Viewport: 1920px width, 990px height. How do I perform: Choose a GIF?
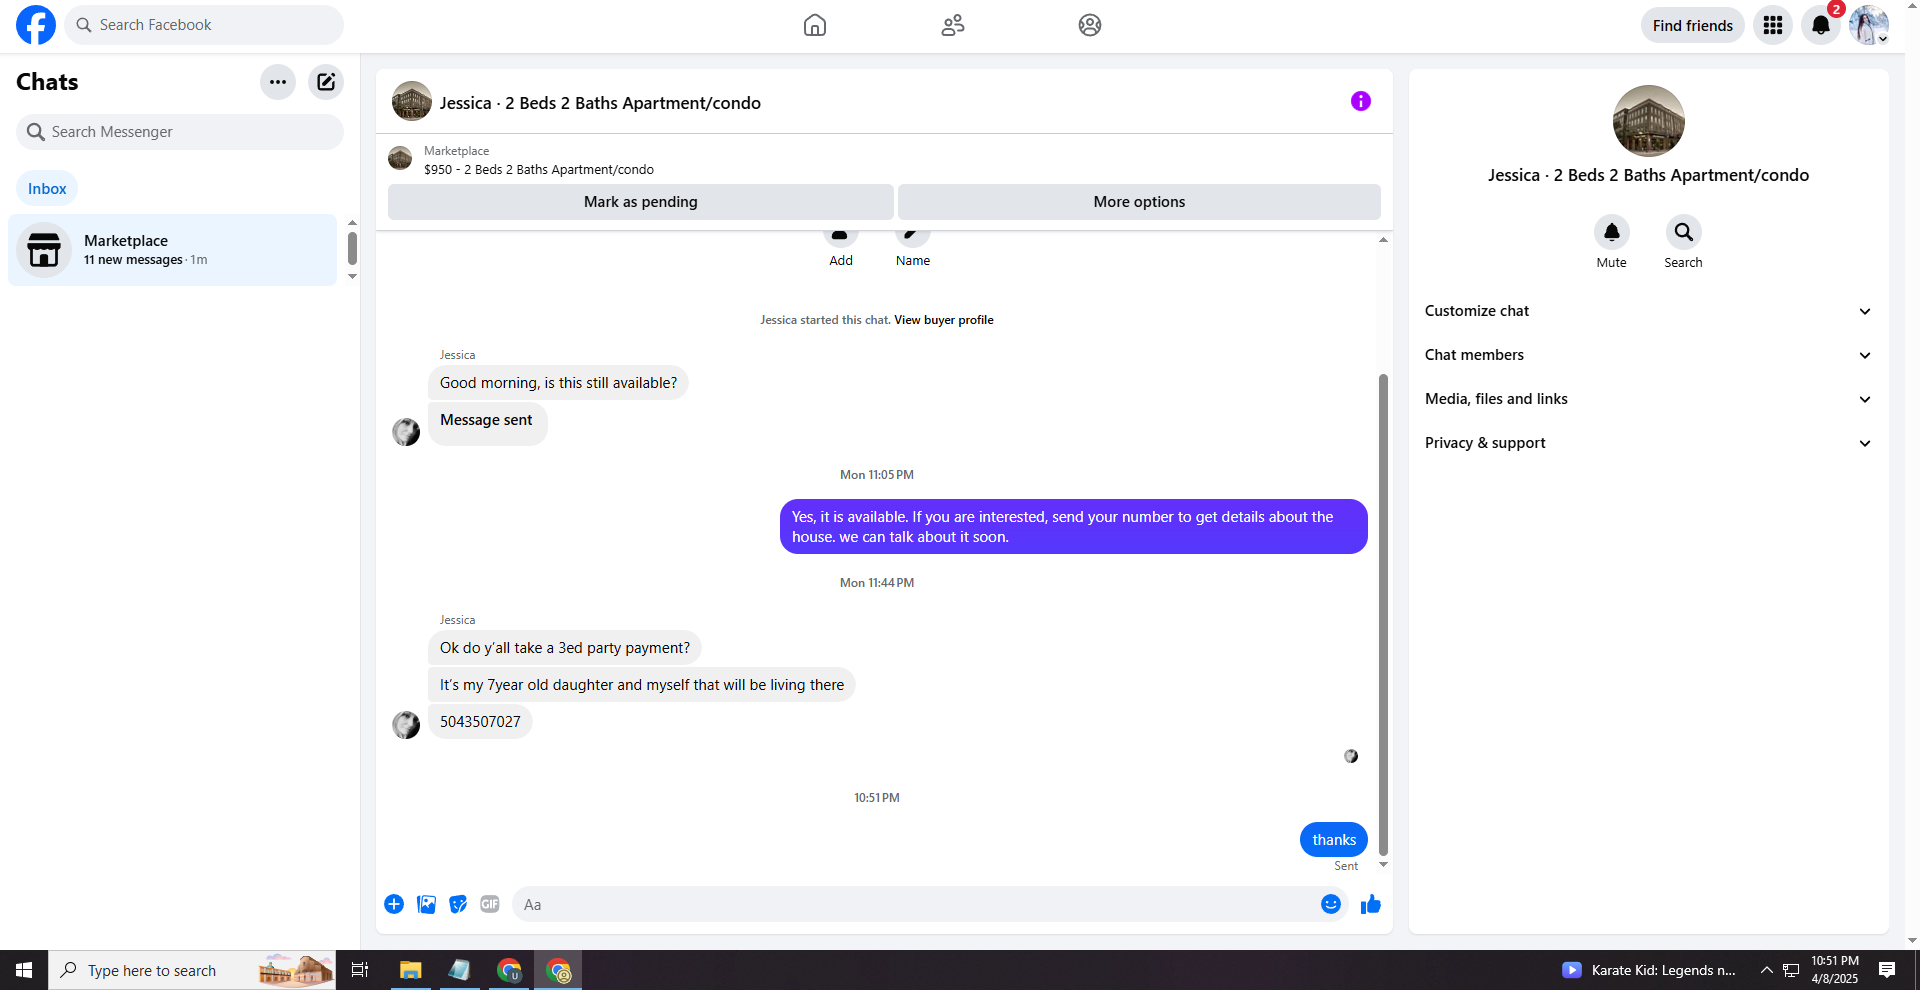click(490, 904)
